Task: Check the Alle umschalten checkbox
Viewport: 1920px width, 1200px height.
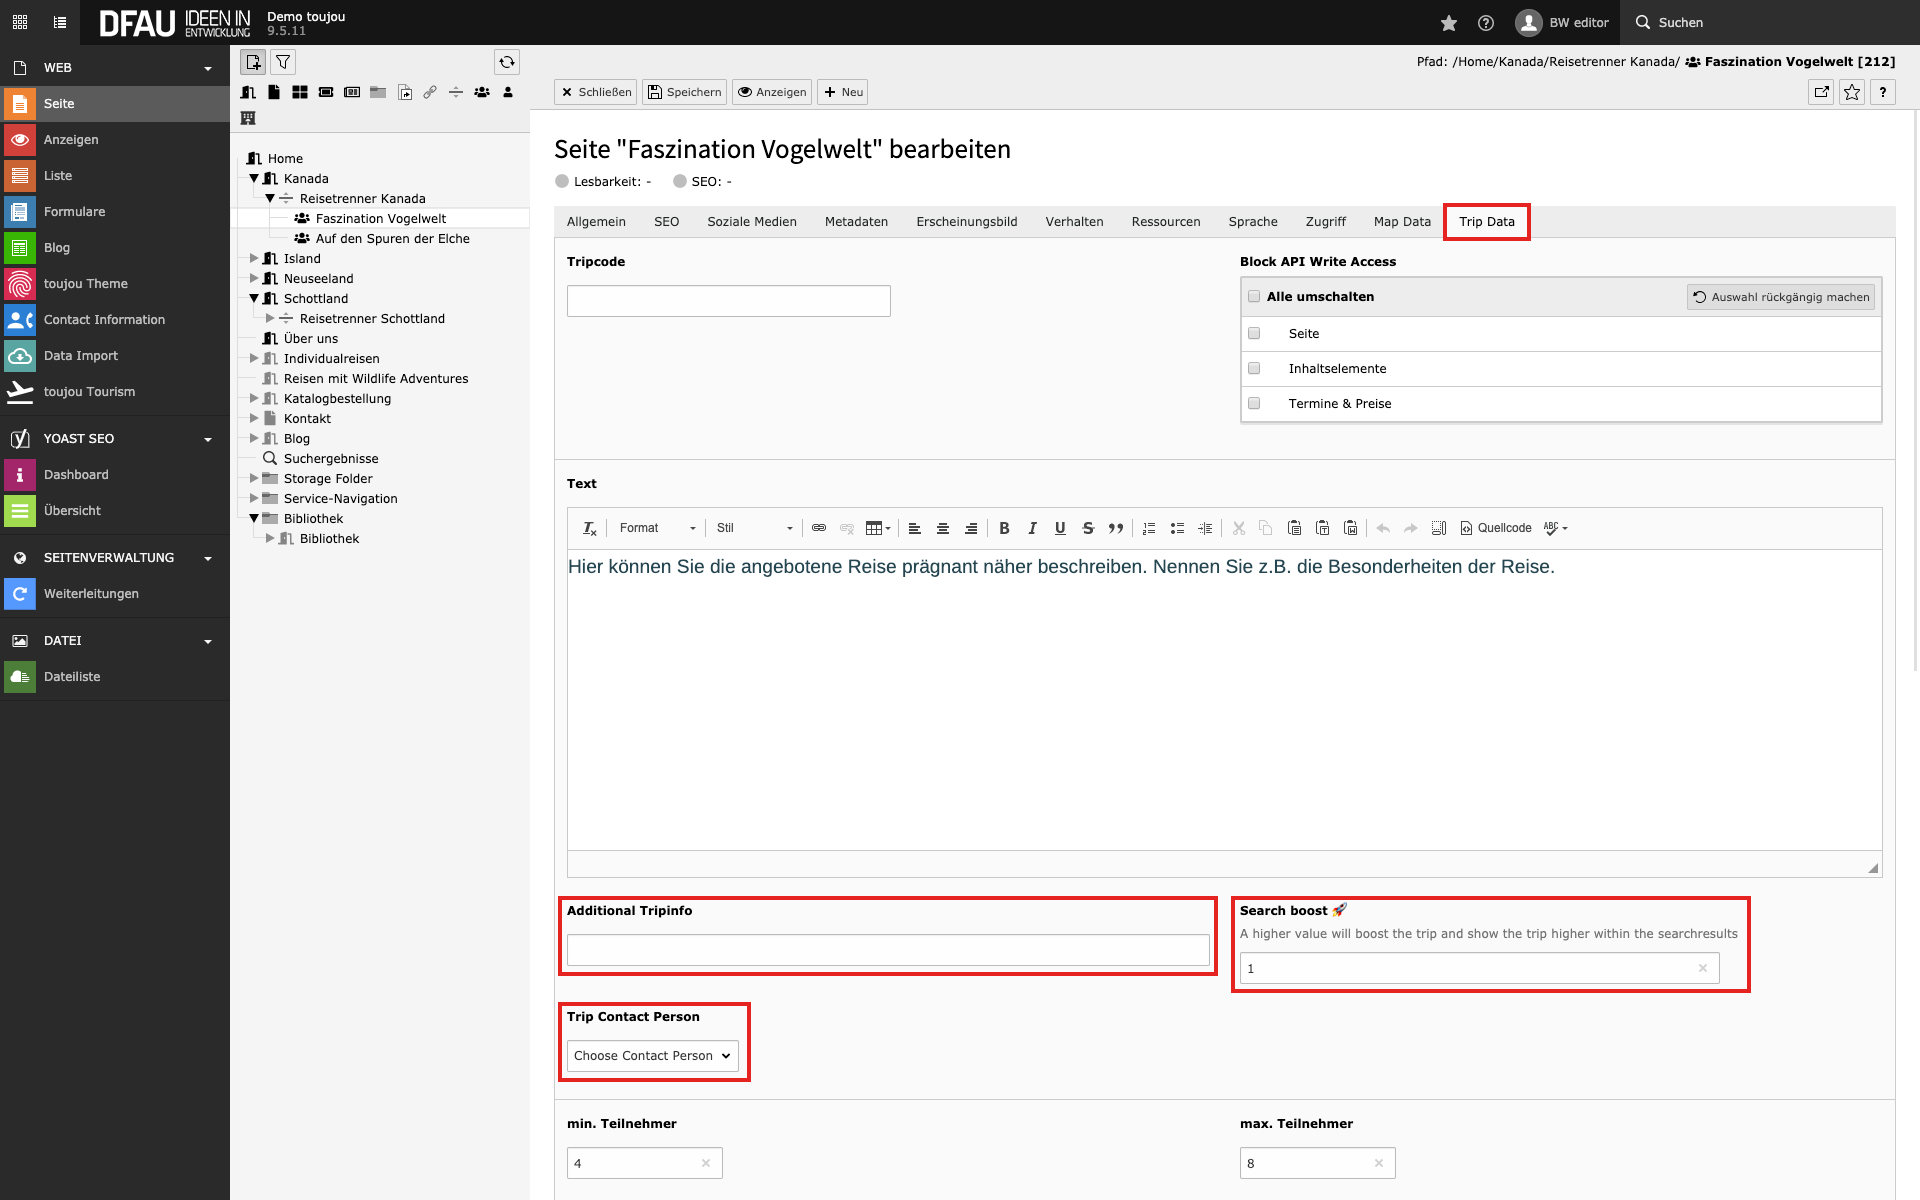Action: tap(1254, 297)
